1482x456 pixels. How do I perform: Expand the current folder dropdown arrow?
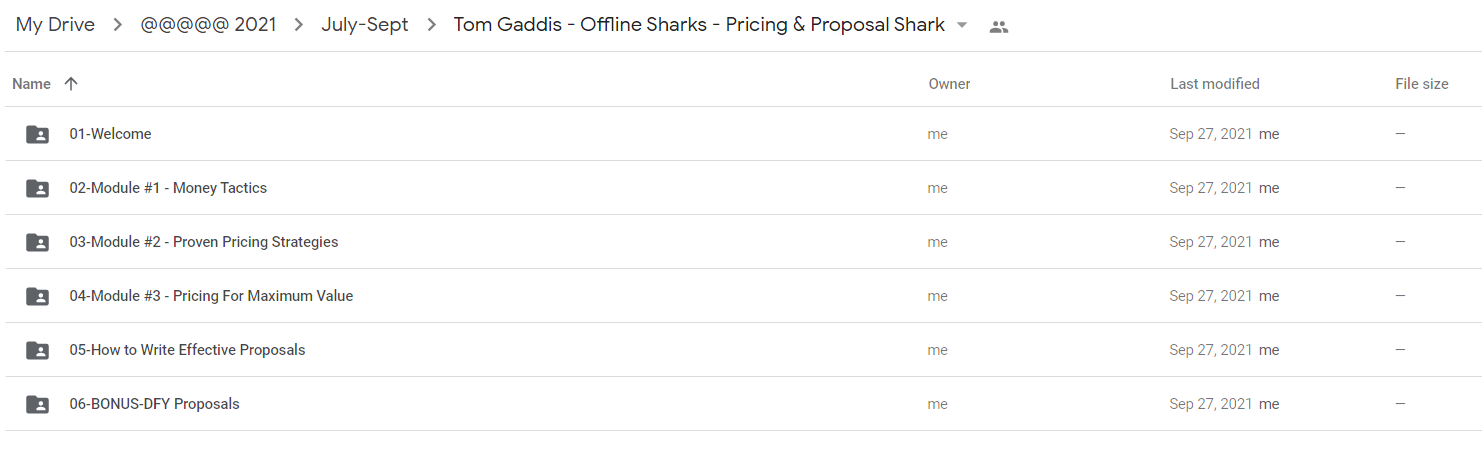962,25
